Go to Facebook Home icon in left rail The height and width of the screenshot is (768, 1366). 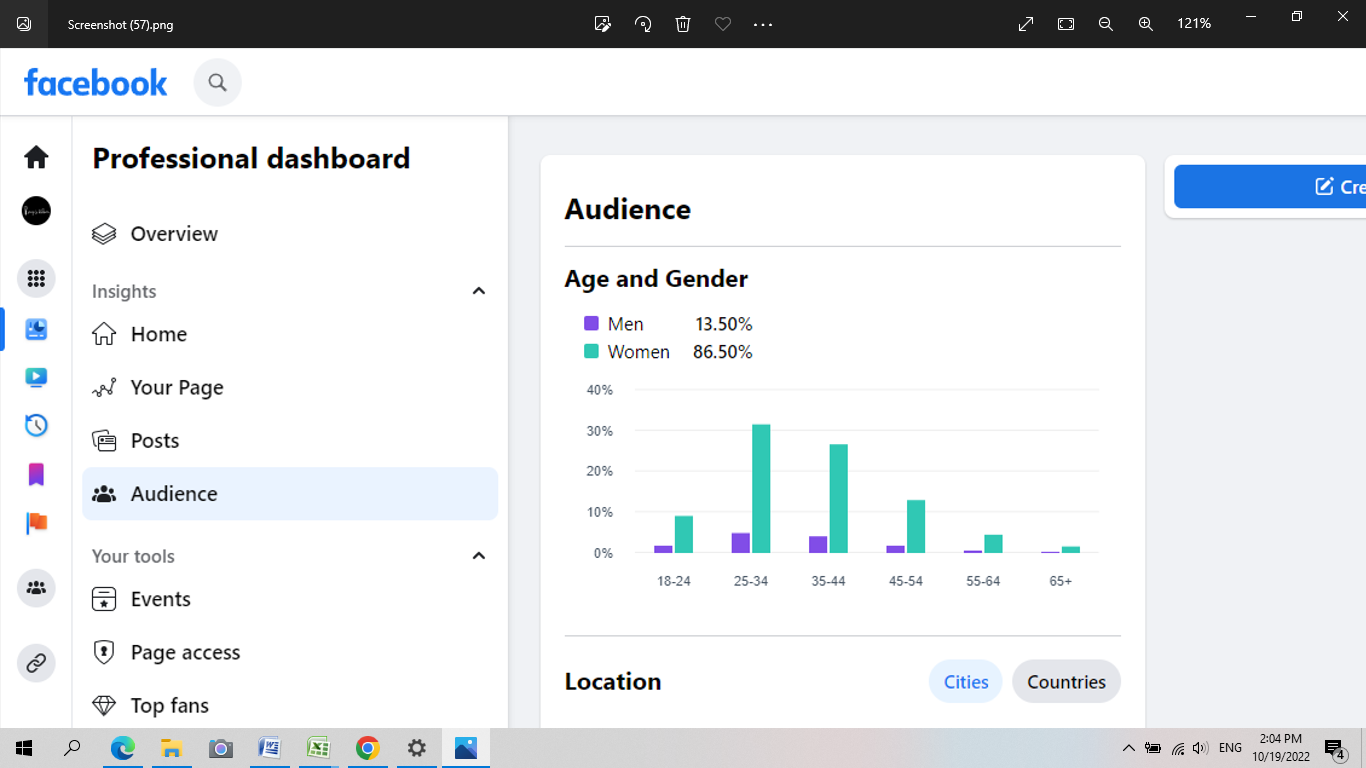tap(36, 157)
